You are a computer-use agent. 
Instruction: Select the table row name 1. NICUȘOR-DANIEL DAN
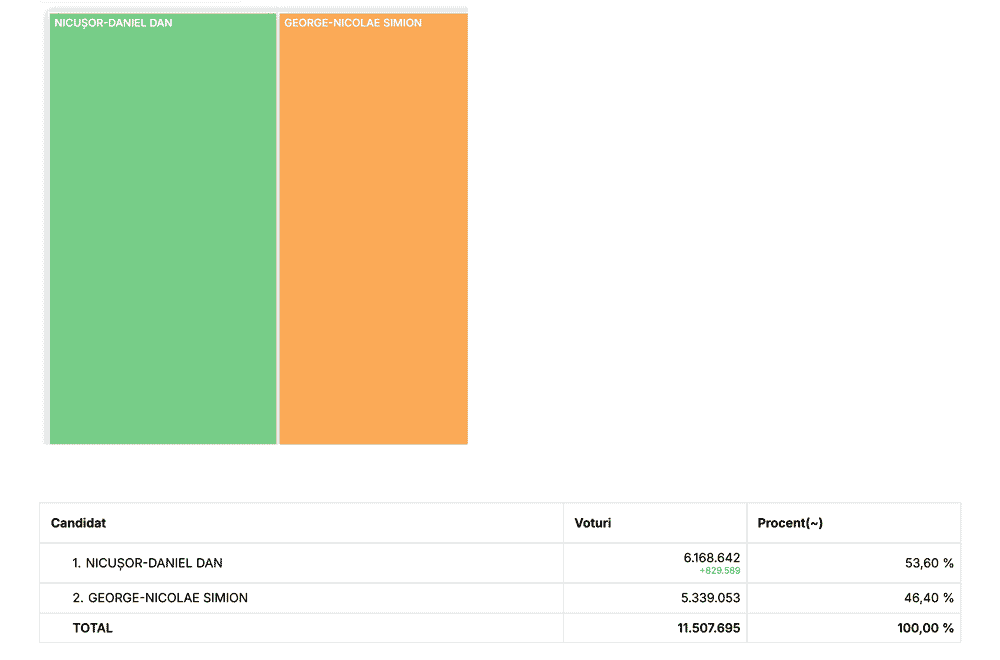pos(147,563)
